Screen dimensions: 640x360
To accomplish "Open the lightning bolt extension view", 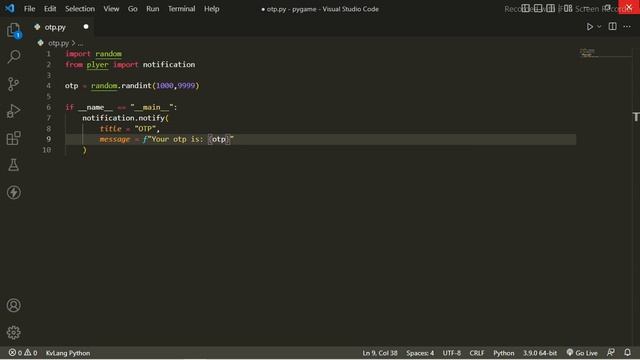I will pyautogui.click(x=13, y=192).
